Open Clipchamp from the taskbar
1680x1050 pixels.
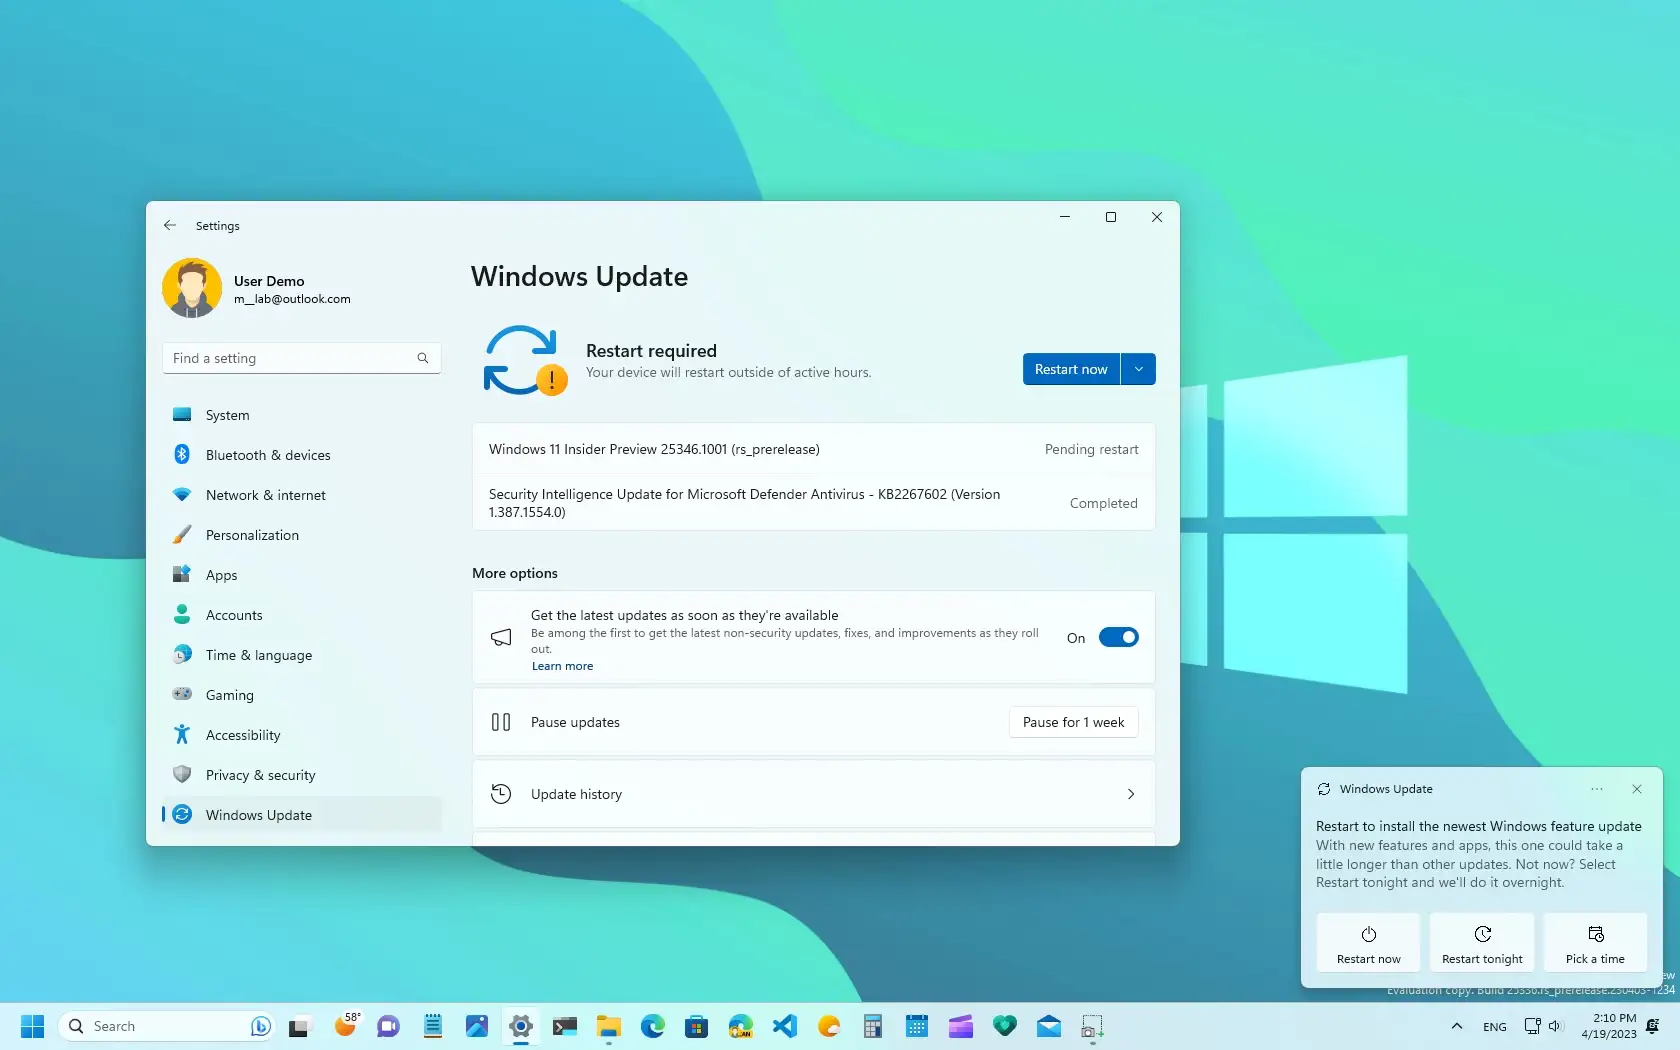coord(960,1026)
